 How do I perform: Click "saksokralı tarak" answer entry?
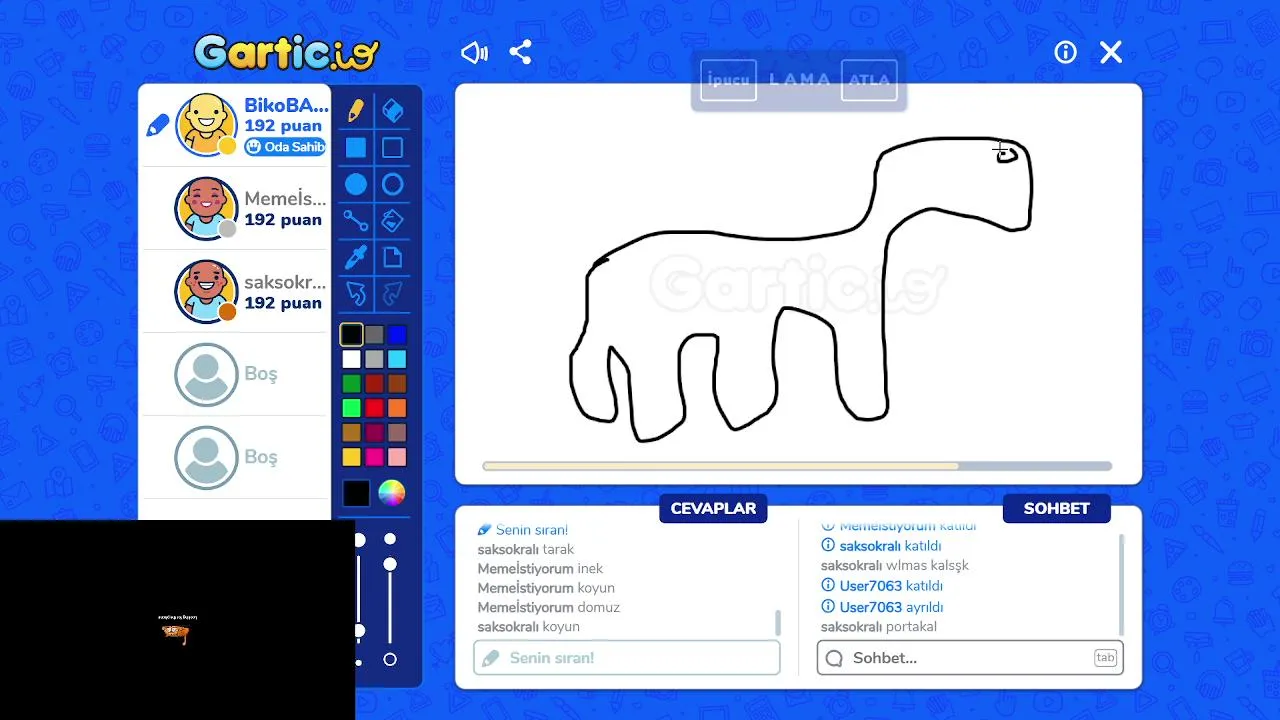point(526,549)
